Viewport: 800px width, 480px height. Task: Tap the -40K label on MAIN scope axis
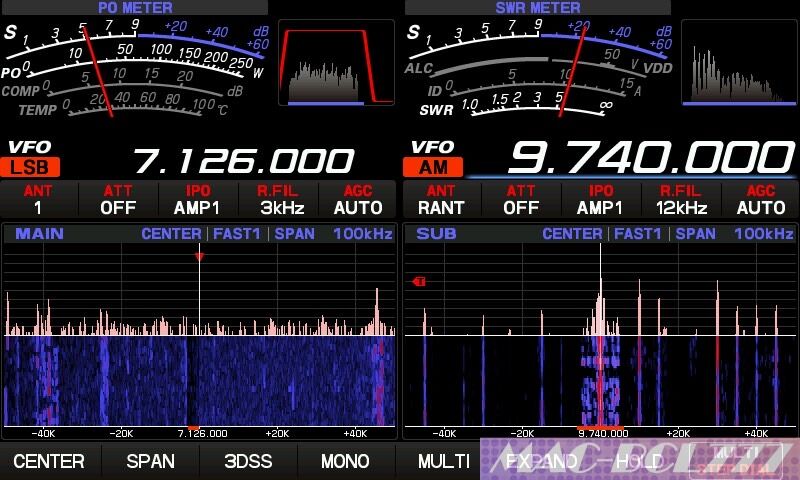43,434
